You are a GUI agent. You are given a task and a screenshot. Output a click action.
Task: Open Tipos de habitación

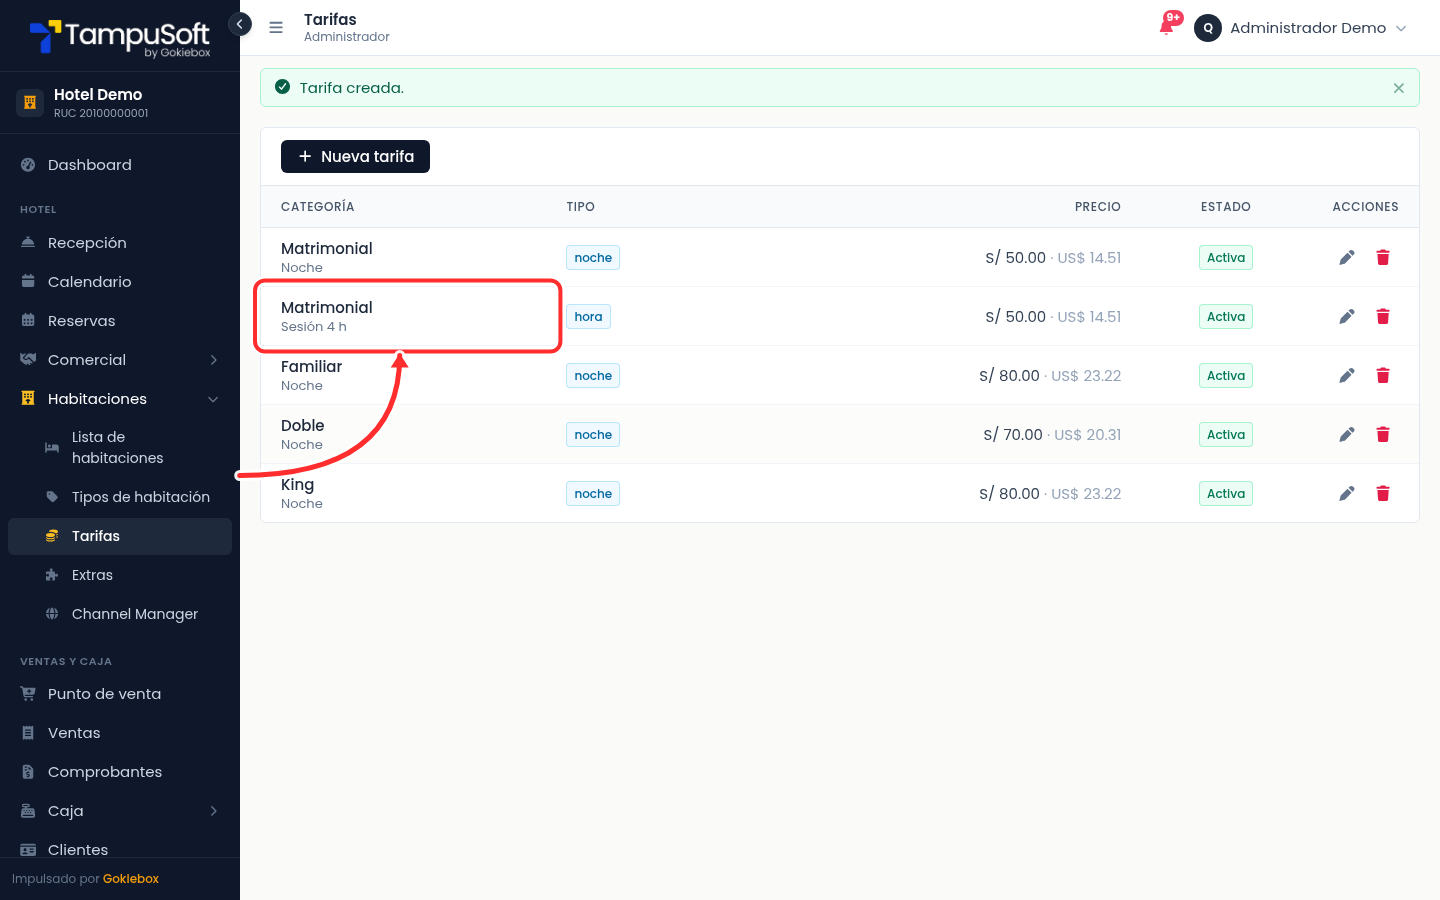coord(120,497)
